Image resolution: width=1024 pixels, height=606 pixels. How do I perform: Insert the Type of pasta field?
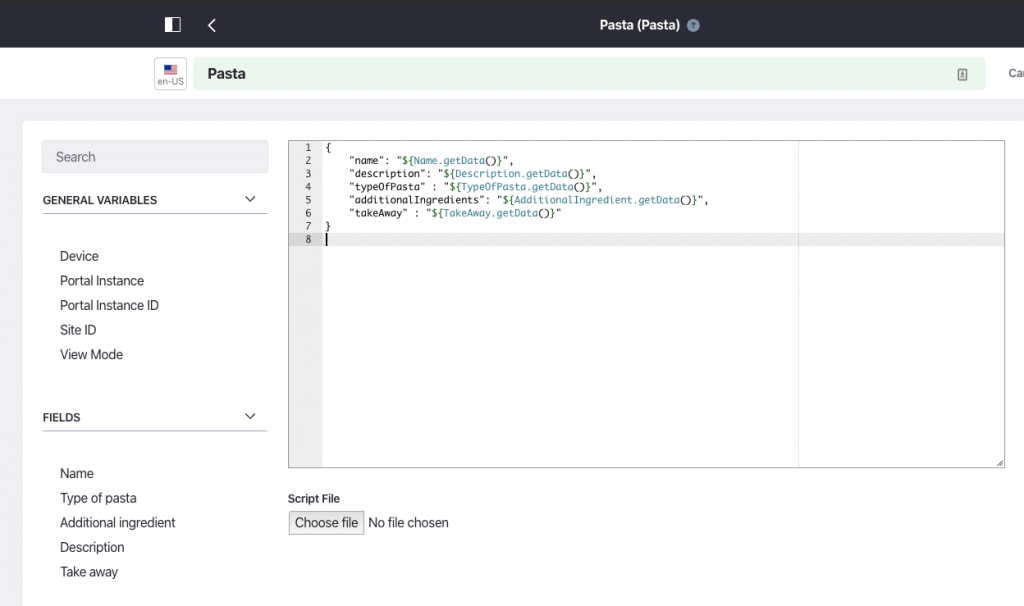click(98, 498)
